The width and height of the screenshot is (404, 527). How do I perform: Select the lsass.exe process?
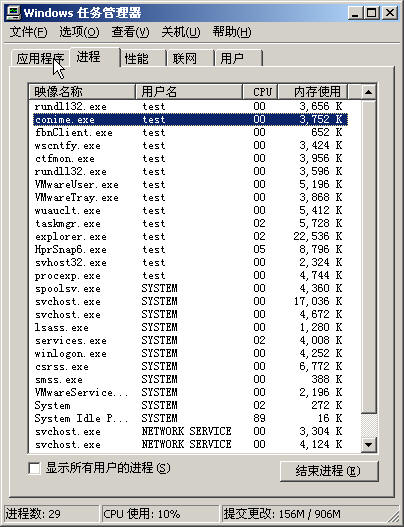pos(62,328)
